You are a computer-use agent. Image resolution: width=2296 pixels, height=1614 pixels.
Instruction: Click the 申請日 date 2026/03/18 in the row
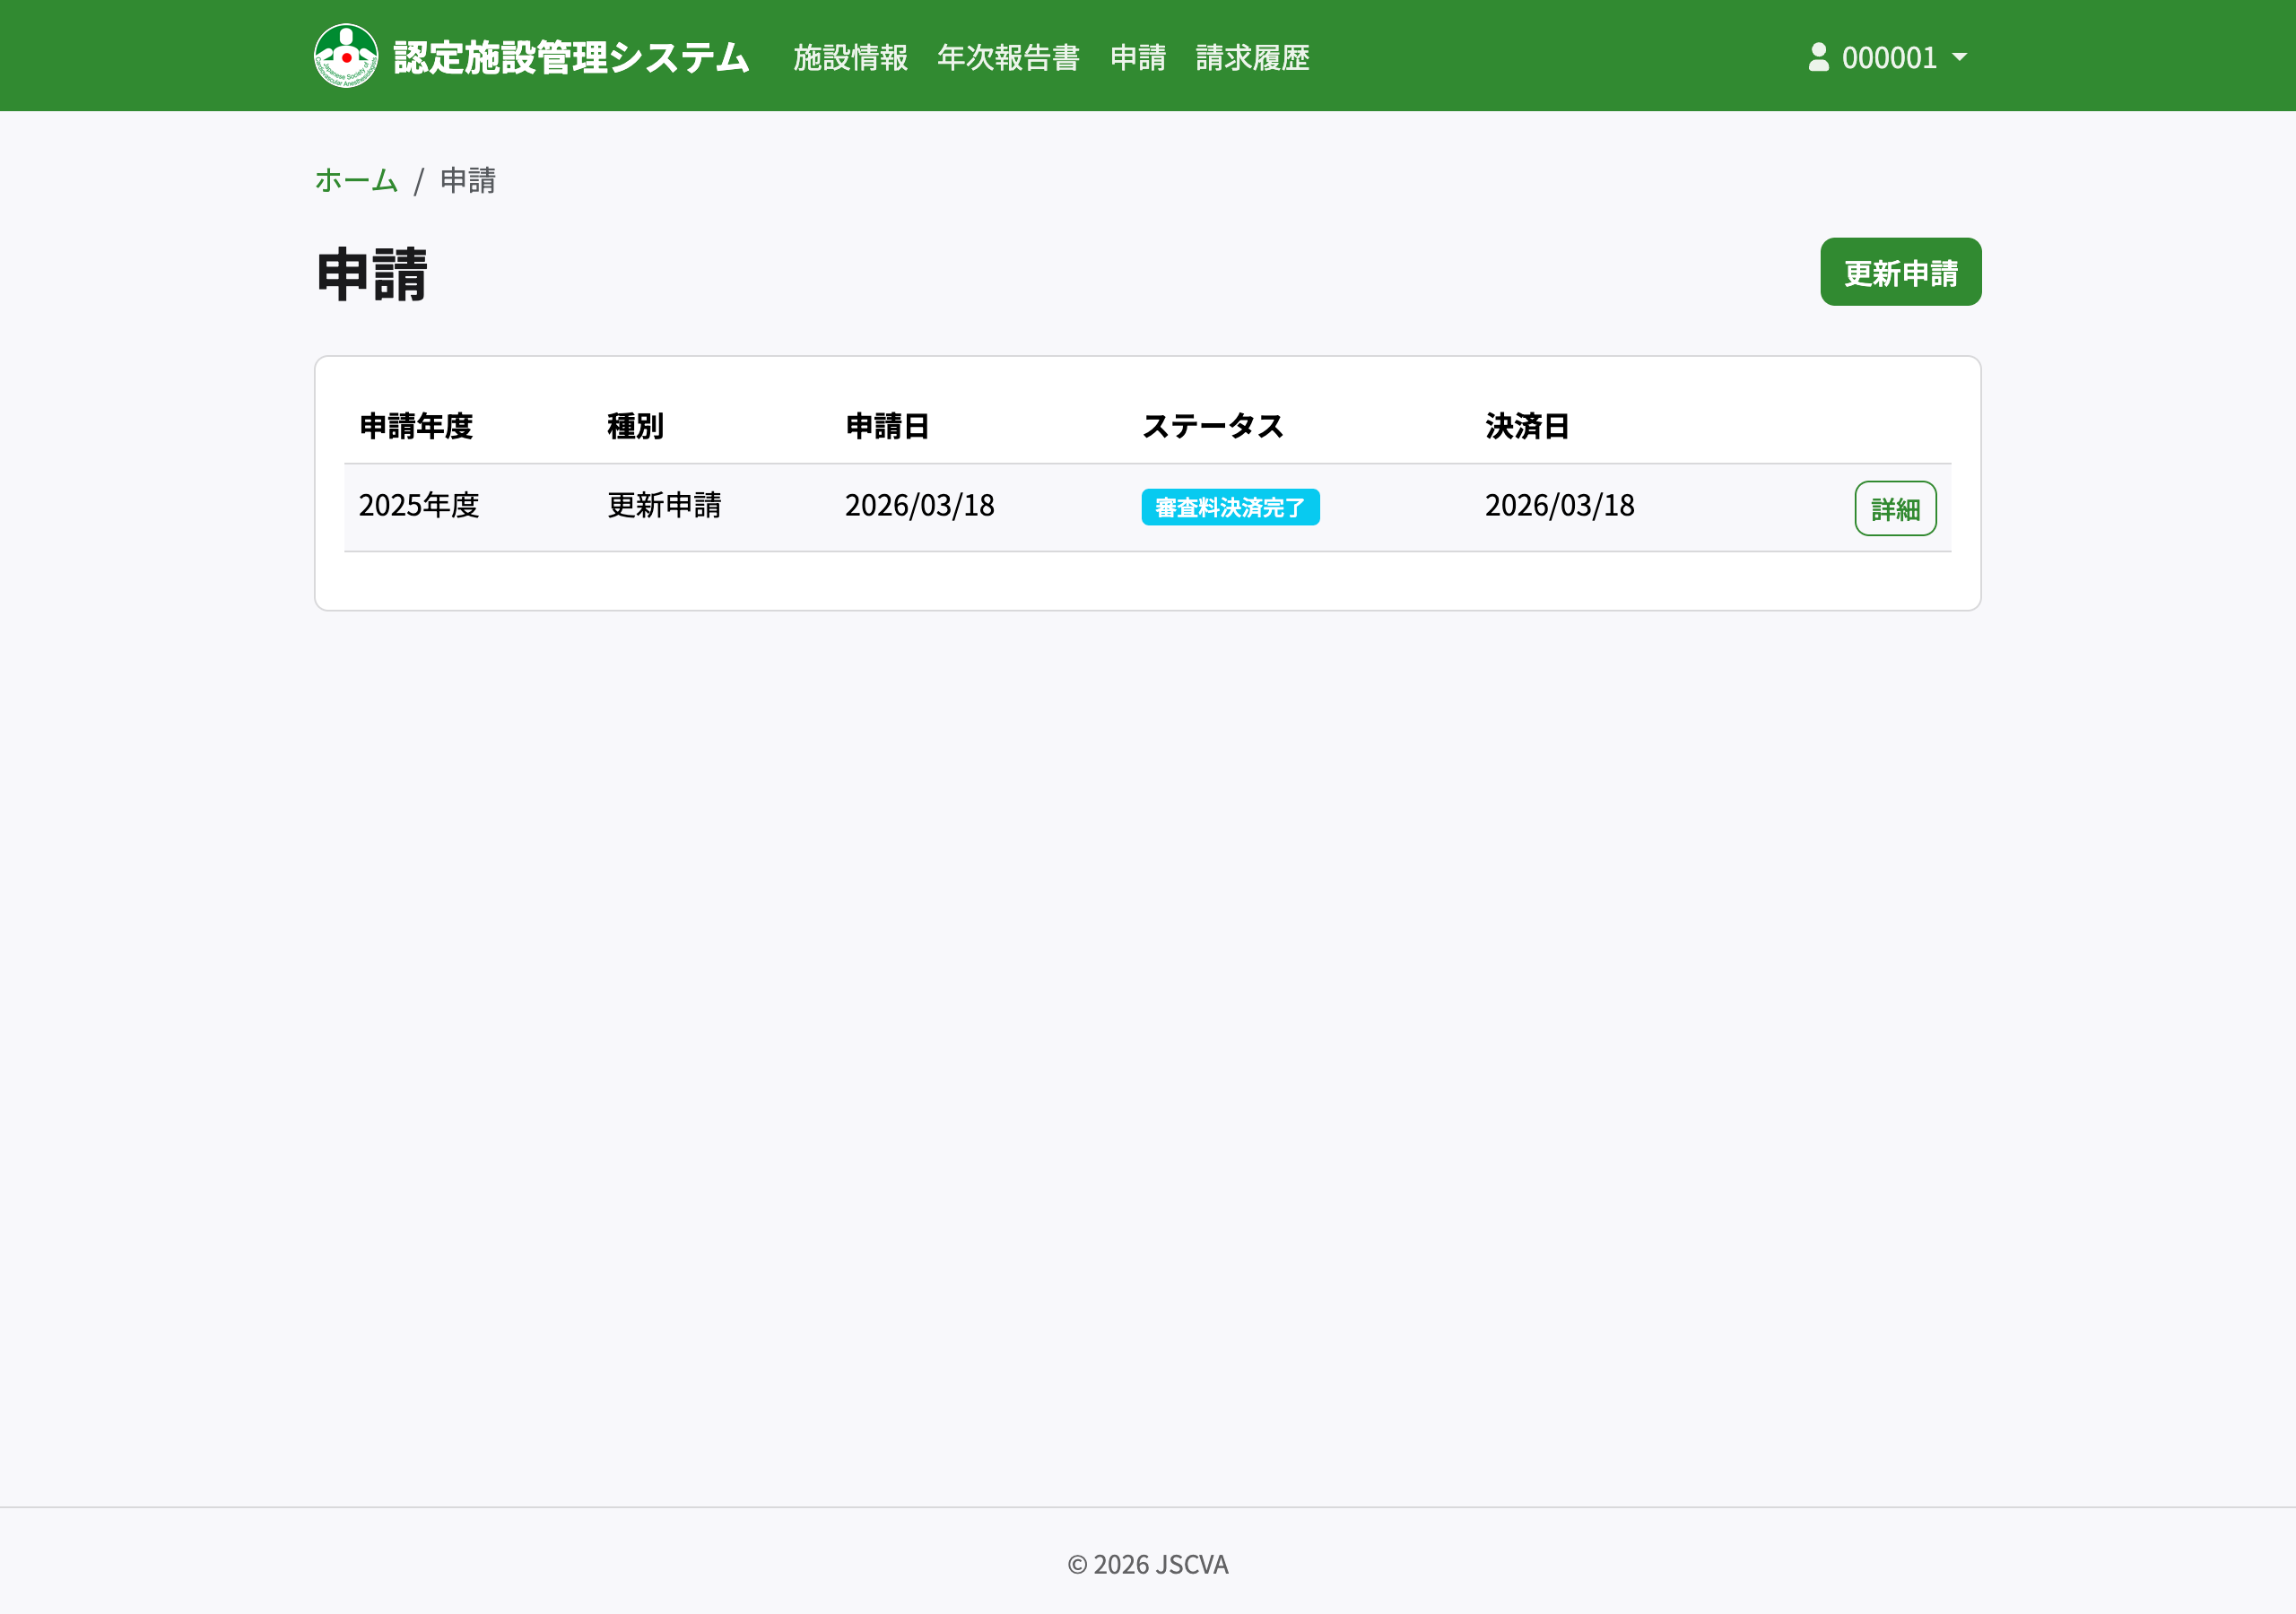click(x=918, y=507)
